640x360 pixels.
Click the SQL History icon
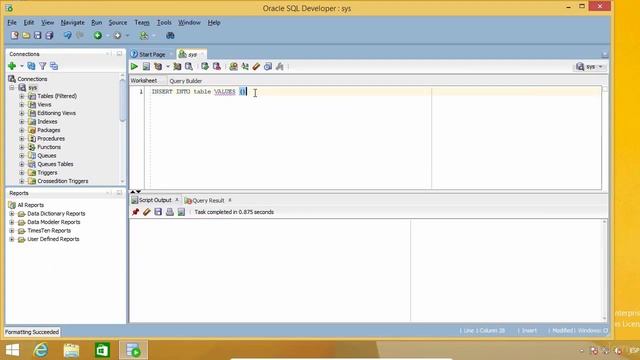click(268, 67)
